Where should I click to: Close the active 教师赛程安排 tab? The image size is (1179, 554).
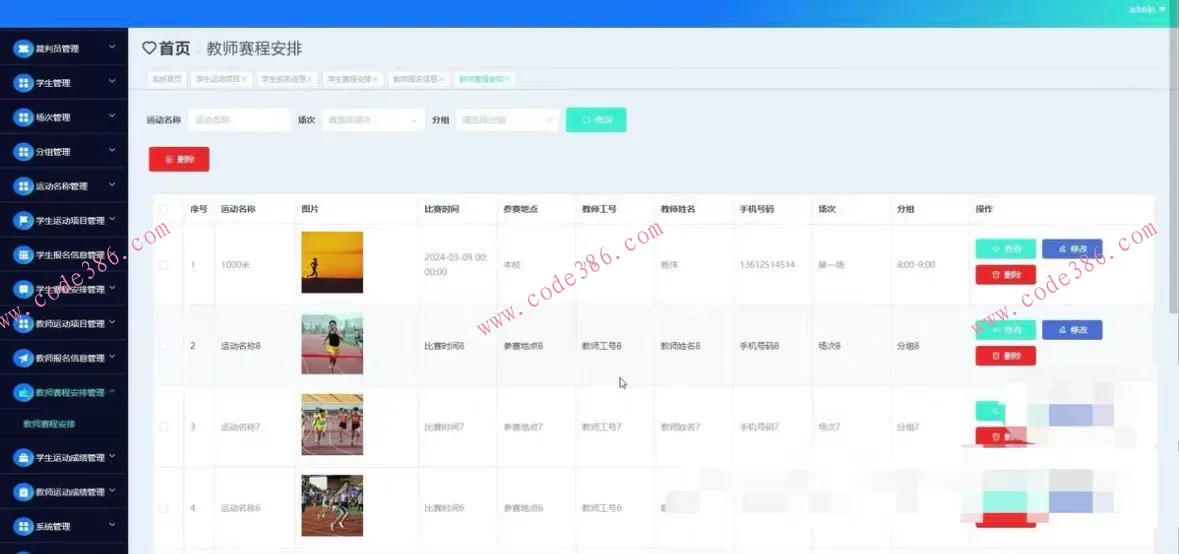[x=508, y=79]
